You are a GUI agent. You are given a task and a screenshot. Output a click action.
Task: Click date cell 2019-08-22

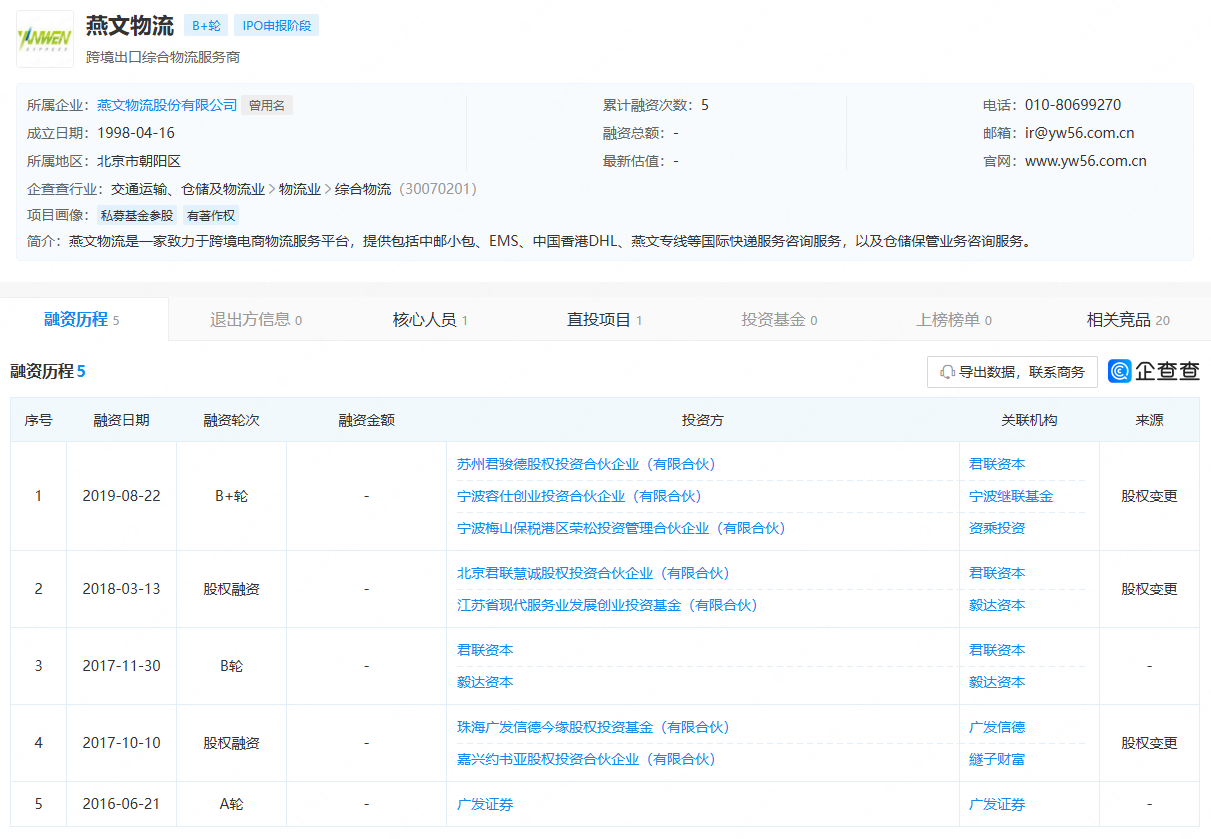[x=121, y=496]
